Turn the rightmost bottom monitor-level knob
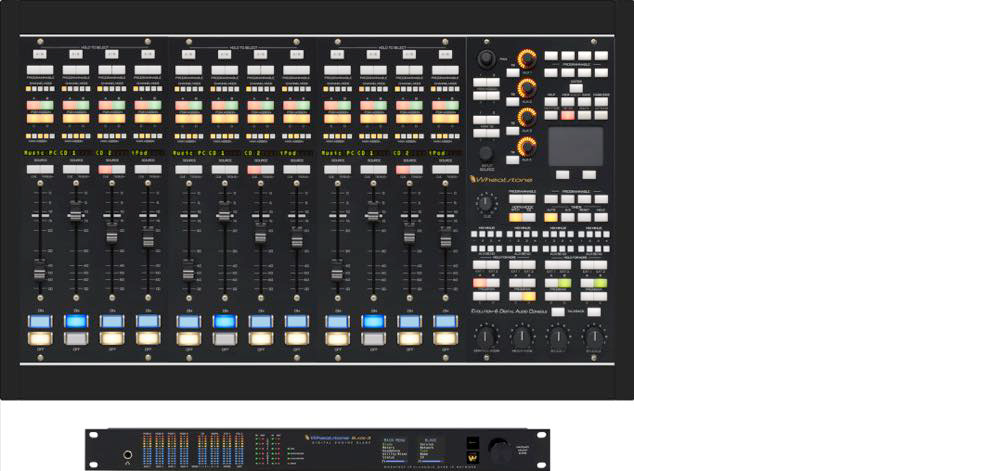This screenshot has height=471, width=1000. (x=594, y=337)
